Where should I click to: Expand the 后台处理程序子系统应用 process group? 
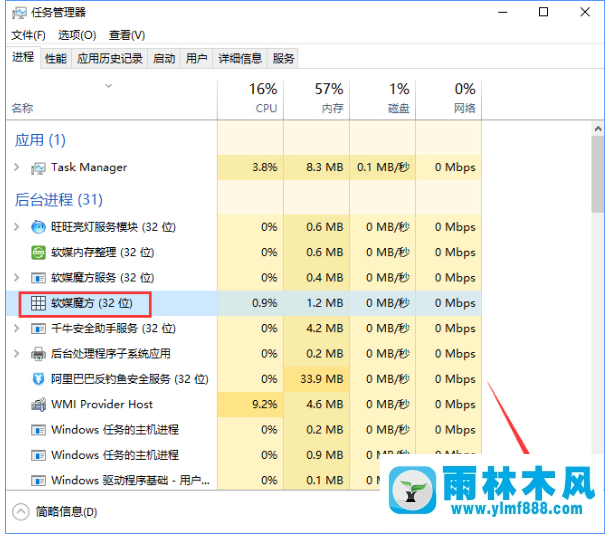pyautogui.click(x=17, y=354)
